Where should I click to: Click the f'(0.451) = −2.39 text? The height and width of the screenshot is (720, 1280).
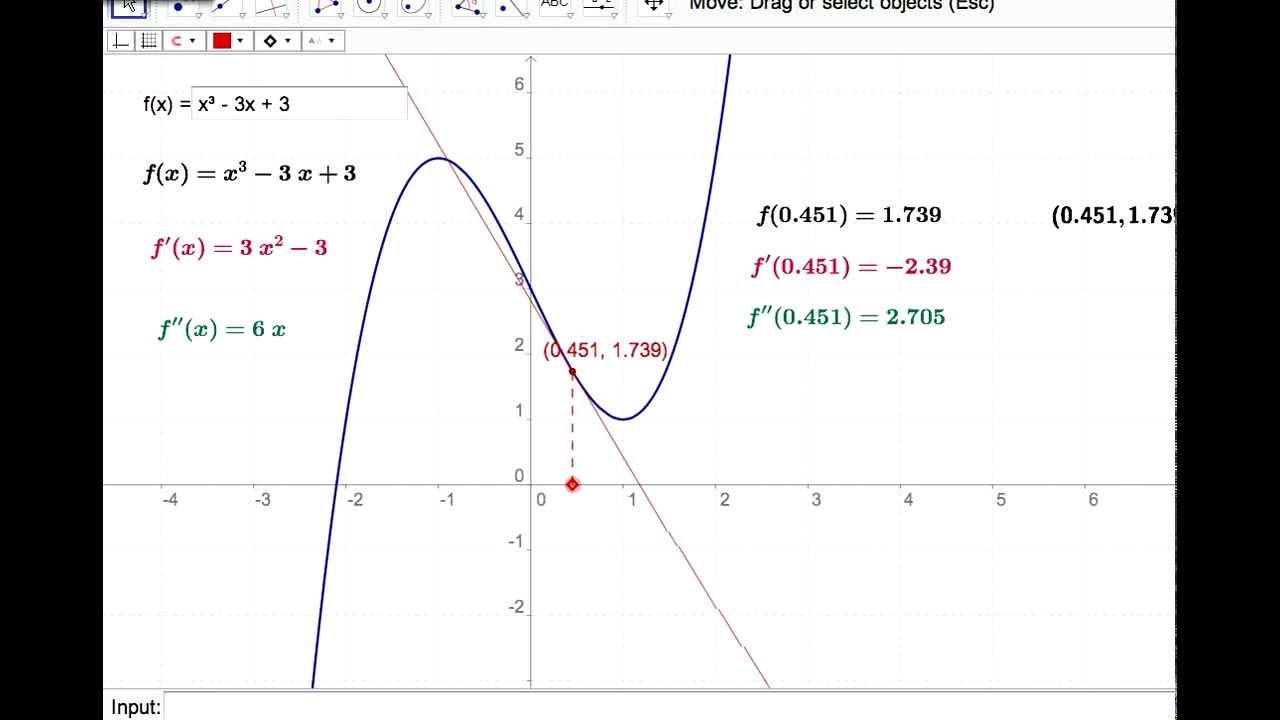851,267
